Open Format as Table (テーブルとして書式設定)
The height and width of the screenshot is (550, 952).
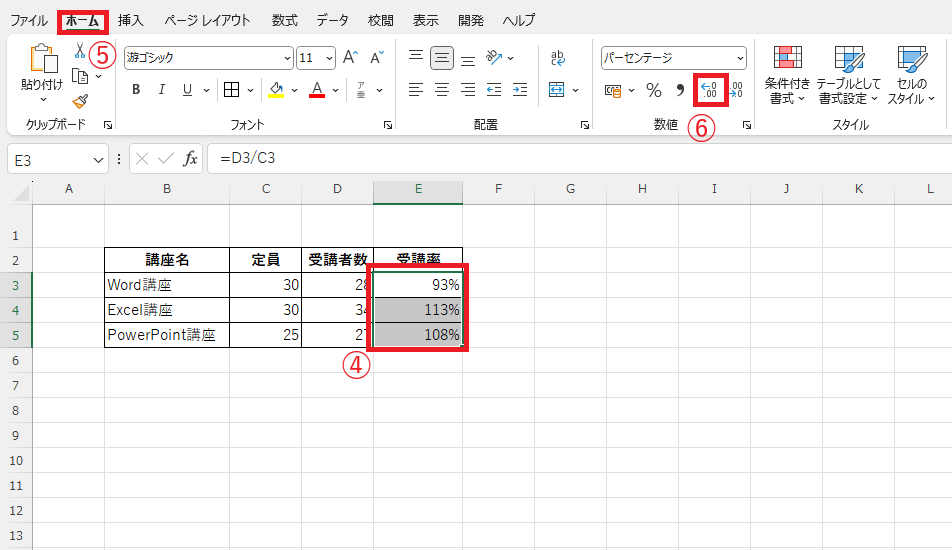(849, 75)
